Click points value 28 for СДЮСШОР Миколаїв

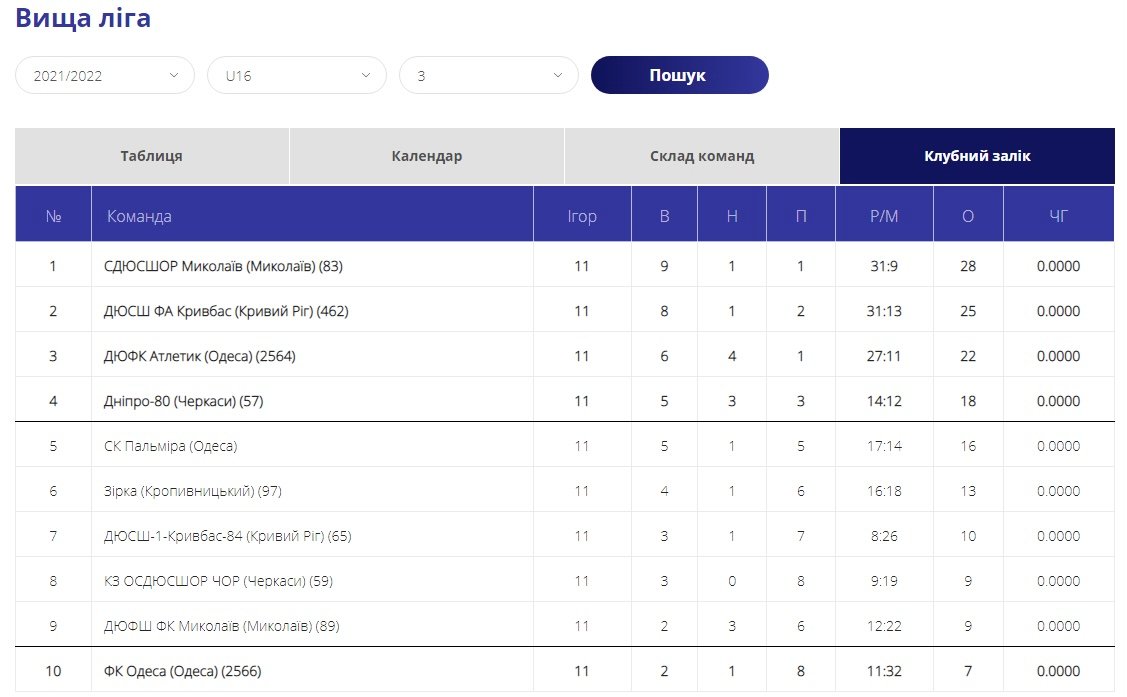click(x=968, y=267)
